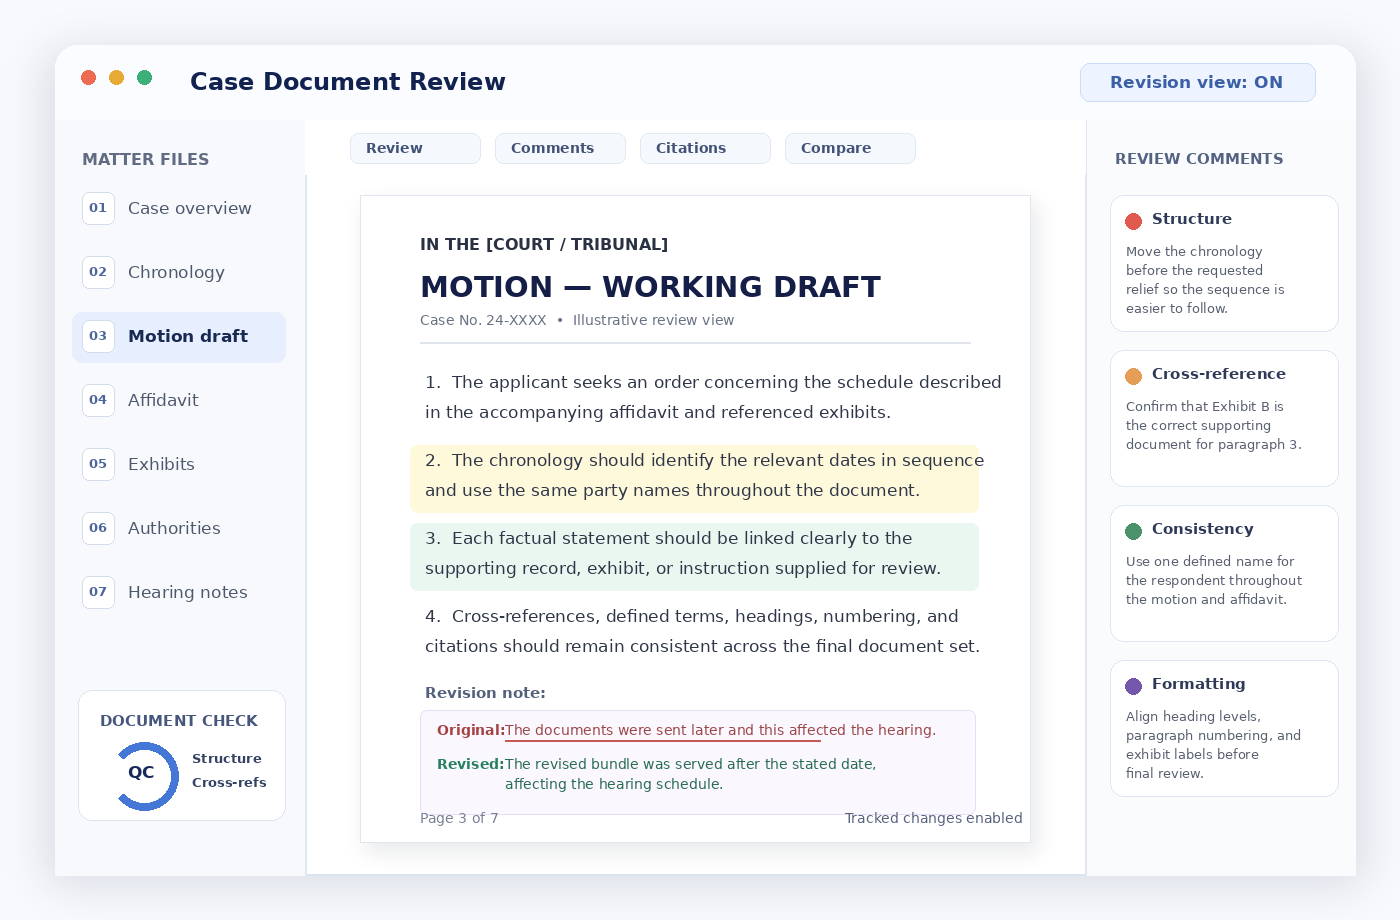Image resolution: width=1400 pixels, height=920 pixels.
Task: Click the 05 number badge
Action: pos(98,464)
